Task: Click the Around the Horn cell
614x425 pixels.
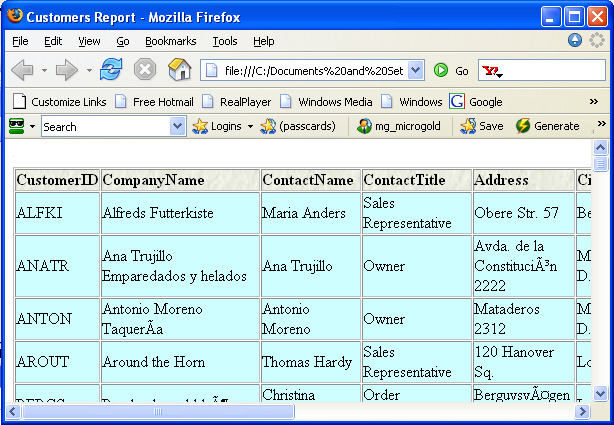Action: pyautogui.click(x=180, y=362)
